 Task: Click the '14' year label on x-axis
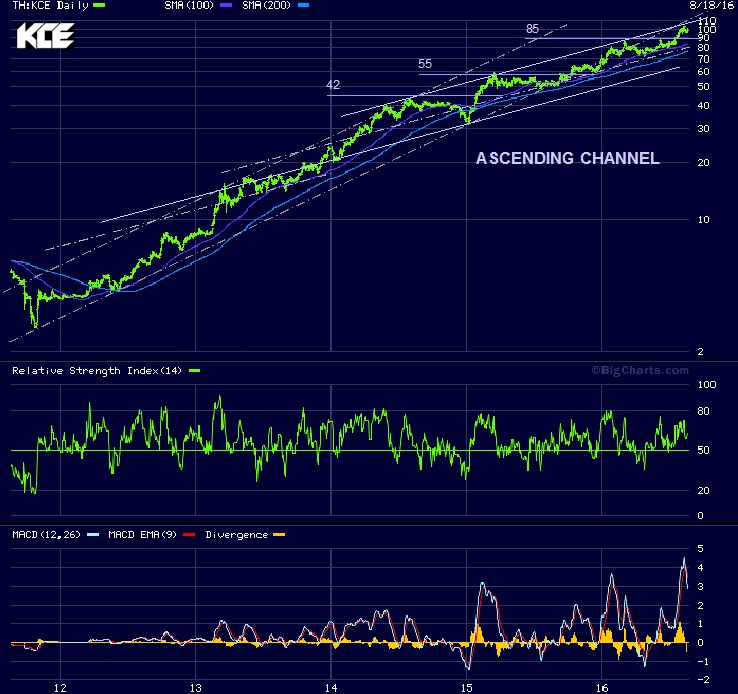[331, 688]
